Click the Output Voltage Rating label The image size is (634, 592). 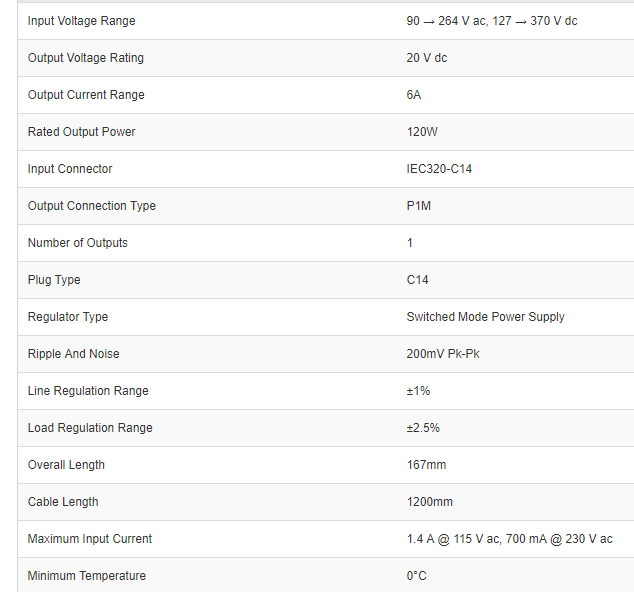coord(86,58)
